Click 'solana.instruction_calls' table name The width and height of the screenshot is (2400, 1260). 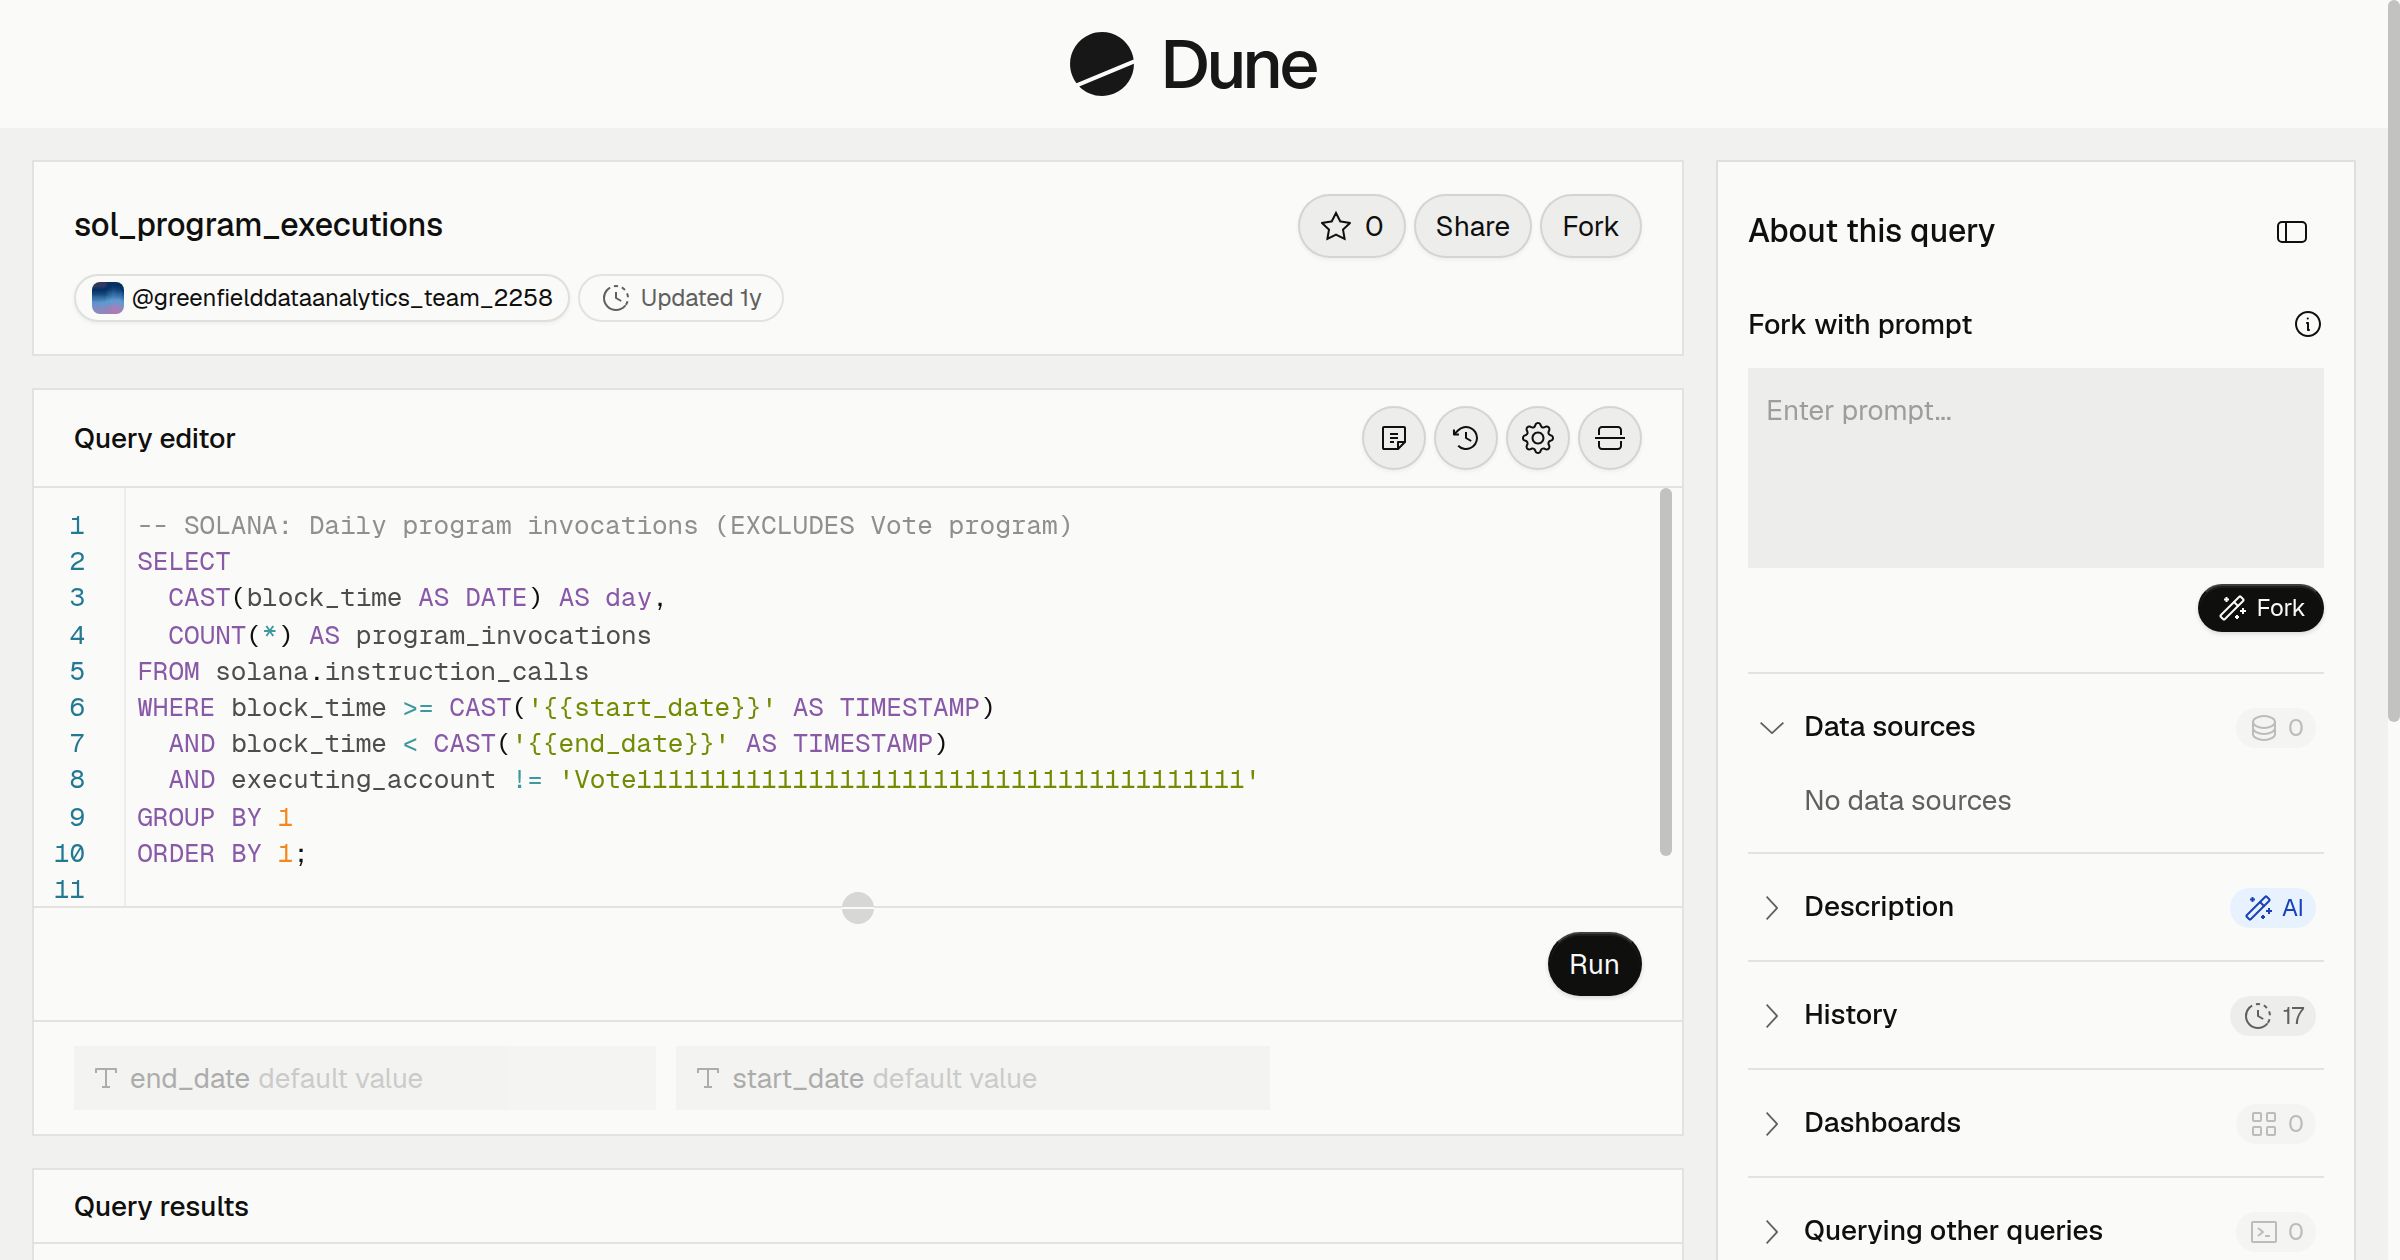[x=402, y=672]
